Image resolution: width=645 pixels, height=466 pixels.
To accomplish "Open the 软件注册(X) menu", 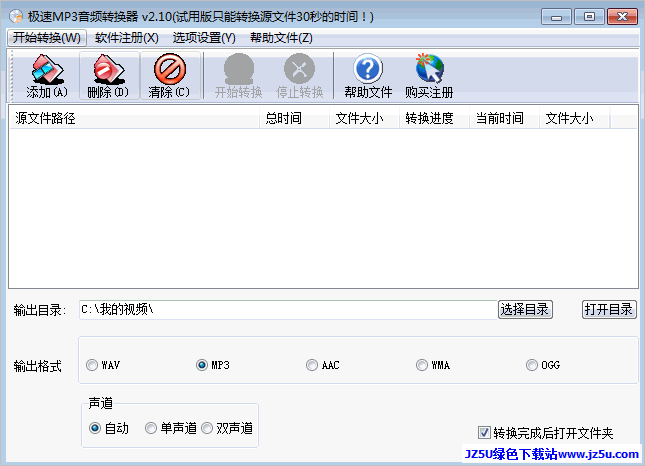I will tap(127, 38).
